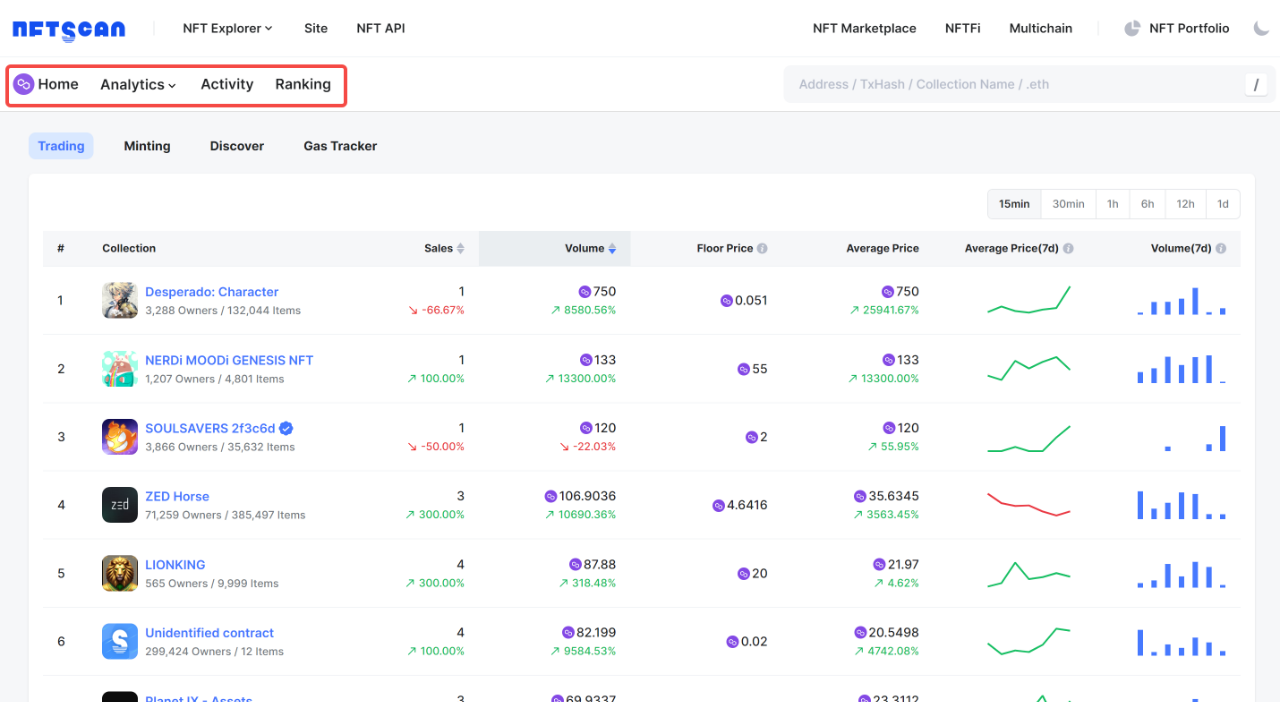Click the Unidentified contract blue icon
Image resolution: width=1280 pixels, height=702 pixels.
tap(120, 641)
